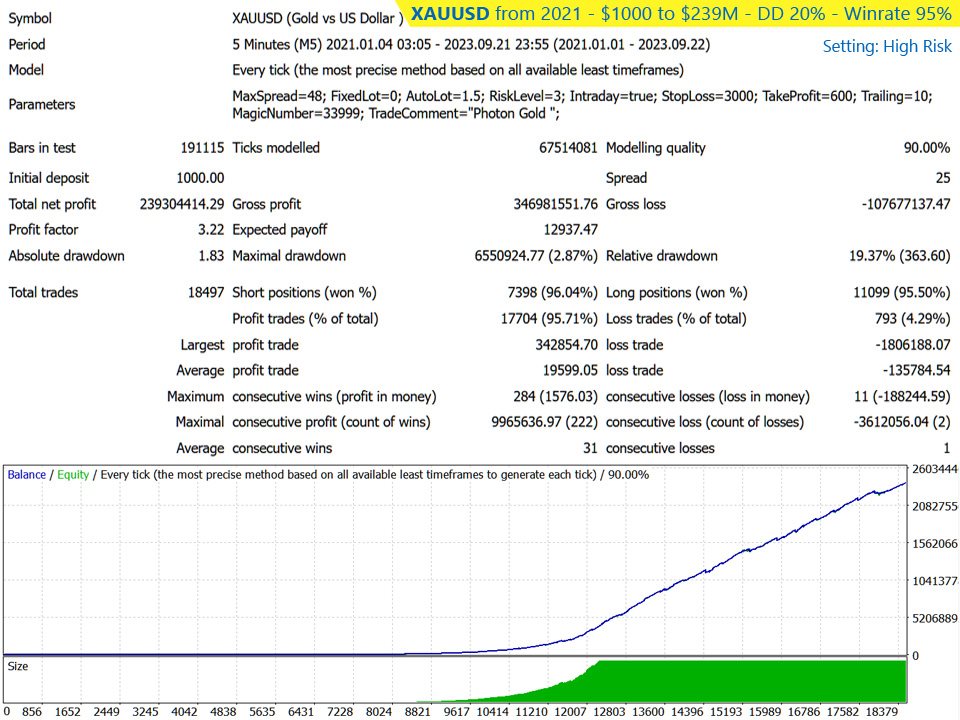This screenshot has height=720, width=960.
Task: Click Long positions value 11099 (95.50%)
Action: (902, 293)
